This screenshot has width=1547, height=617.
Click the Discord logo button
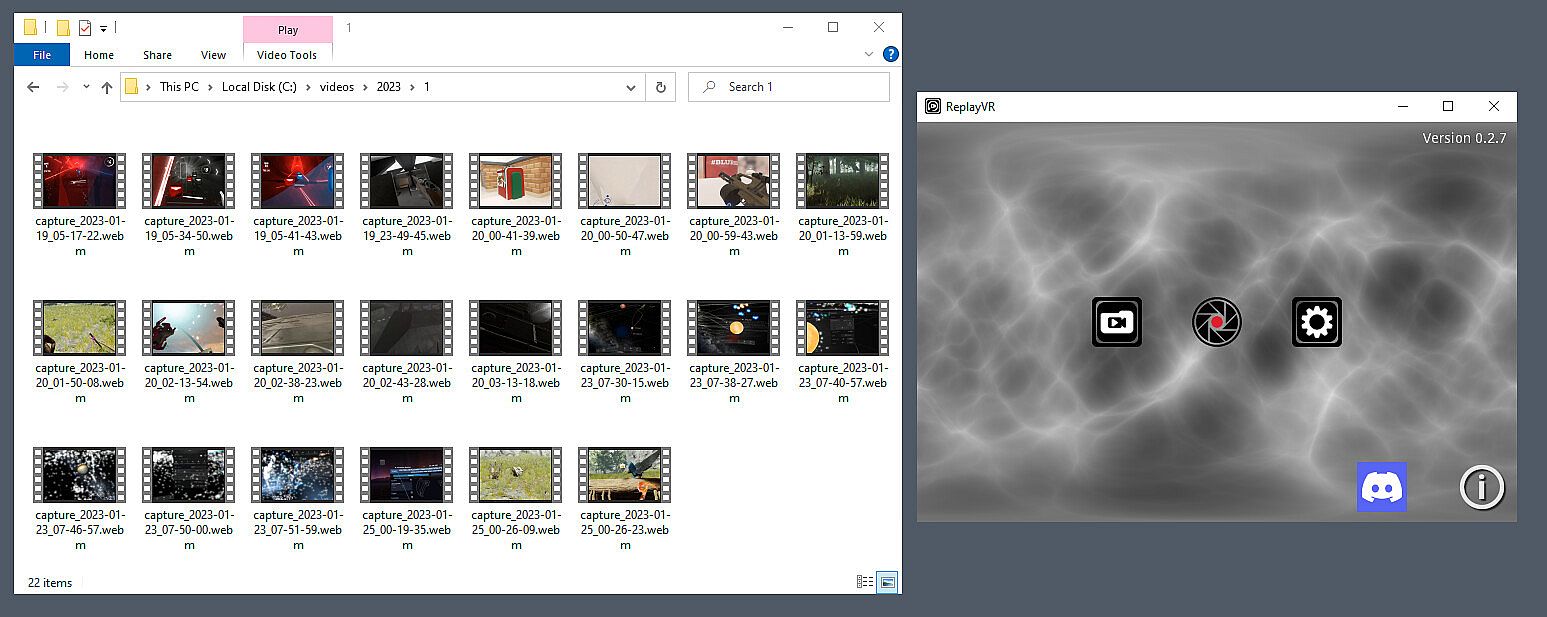(x=1381, y=487)
